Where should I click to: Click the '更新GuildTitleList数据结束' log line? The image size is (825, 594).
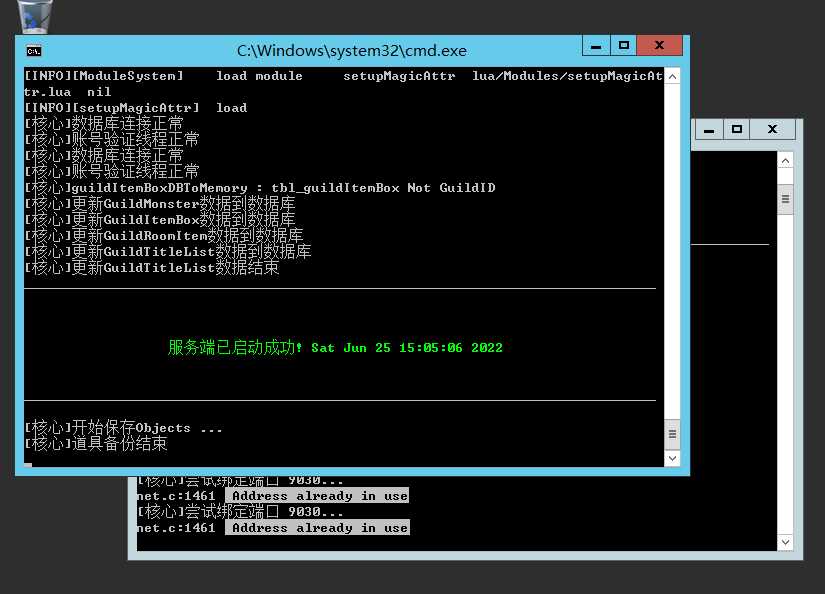(152, 268)
